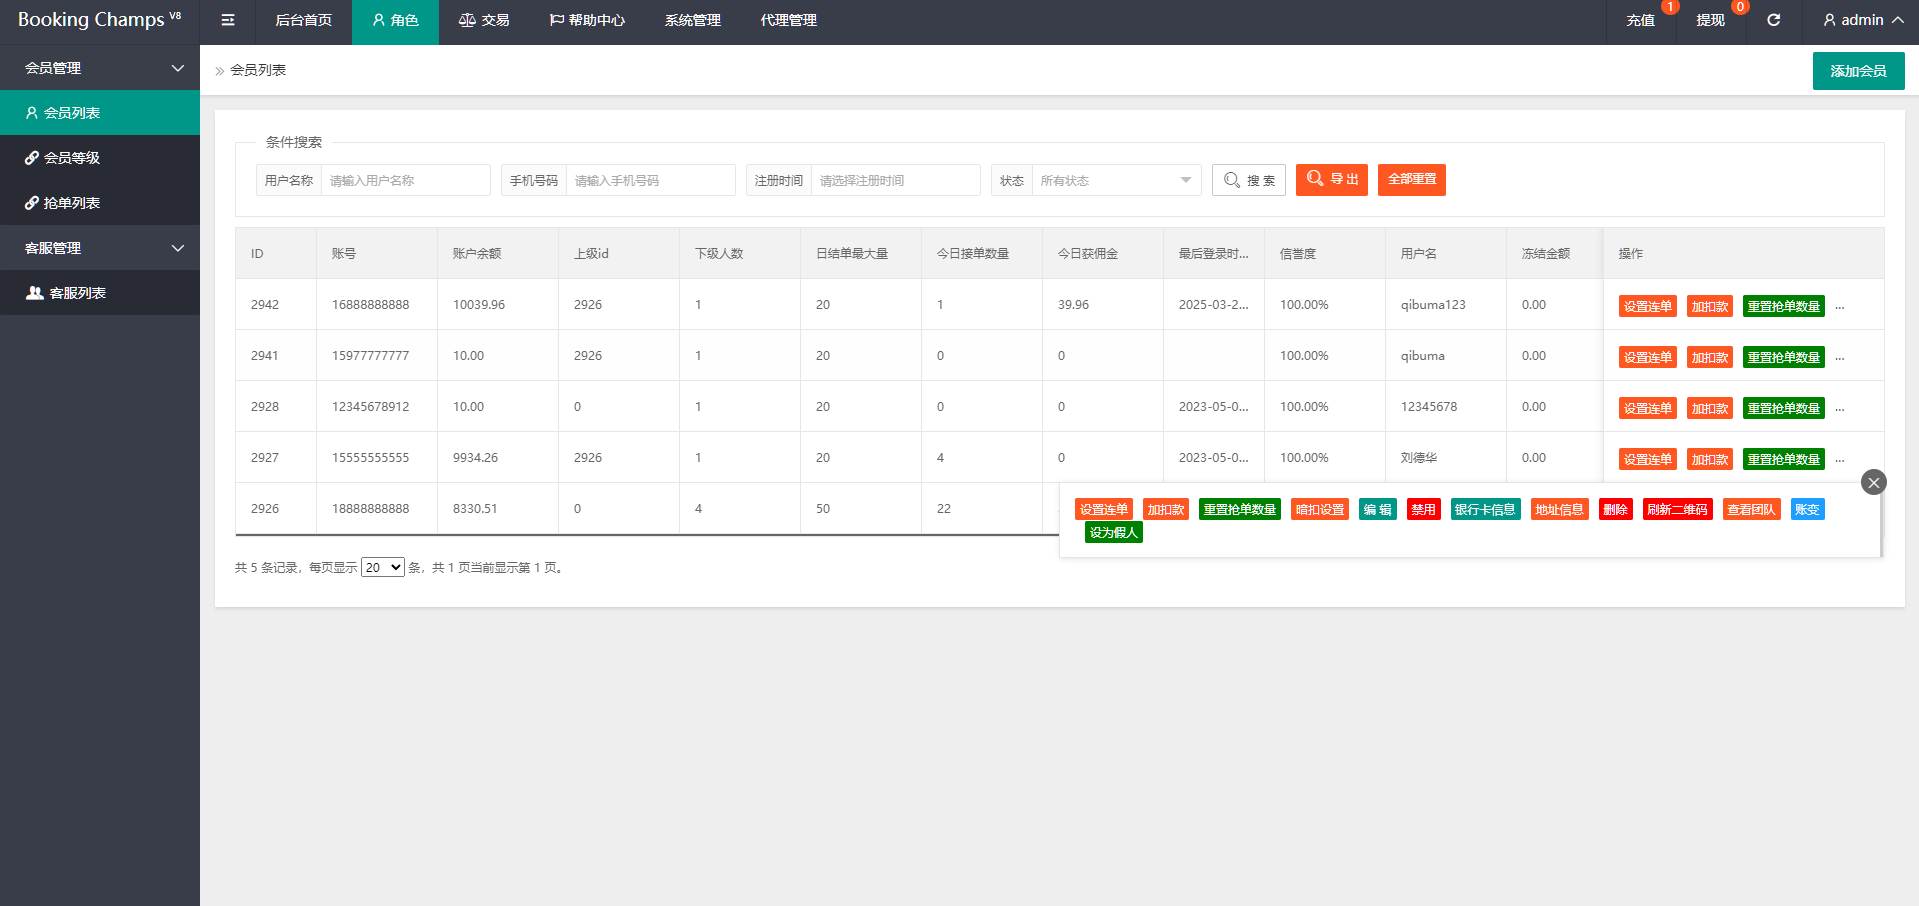
Task: Close the expanded actions popup
Action: pyautogui.click(x=1873, y=482)
